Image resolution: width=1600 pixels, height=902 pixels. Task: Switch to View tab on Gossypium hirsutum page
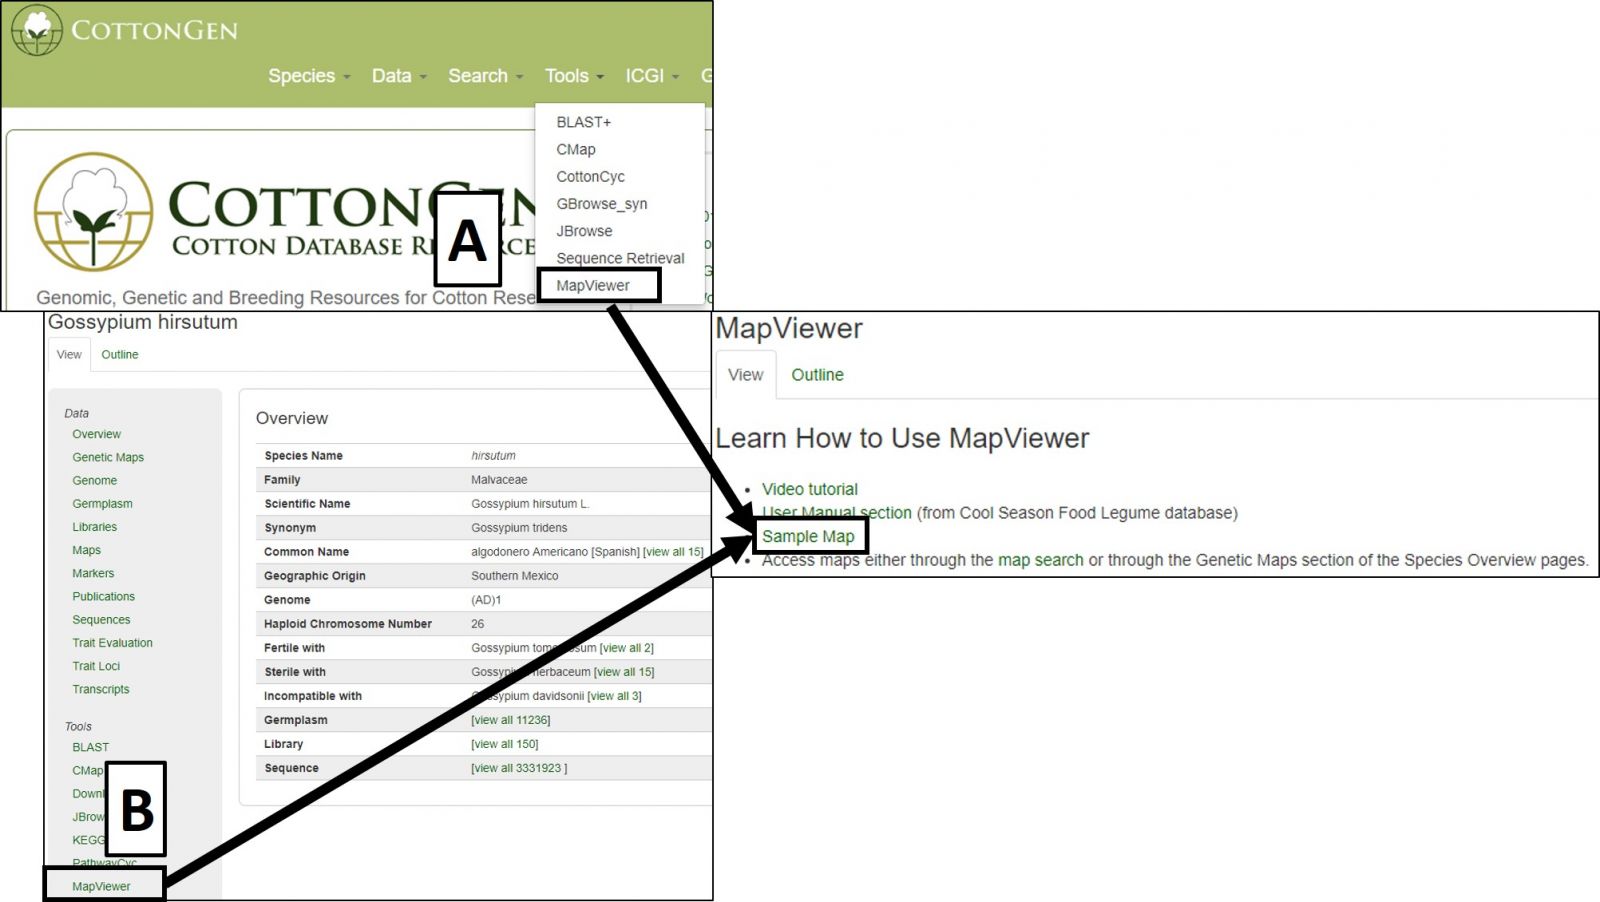[69, 354]
